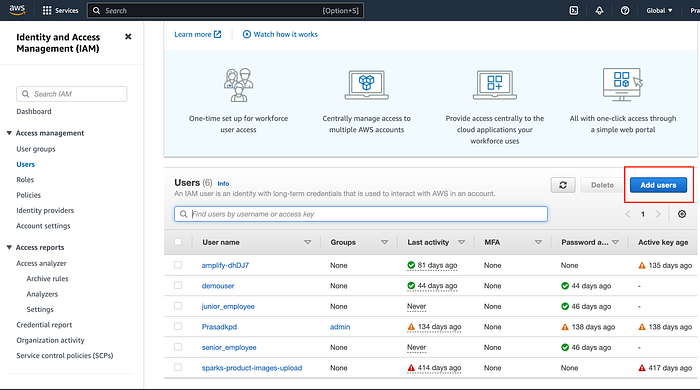The height and width of the screenshot is (390, 700).
Task: Click the red warning icon for 414 days ago
Action: tap(411, 368)
